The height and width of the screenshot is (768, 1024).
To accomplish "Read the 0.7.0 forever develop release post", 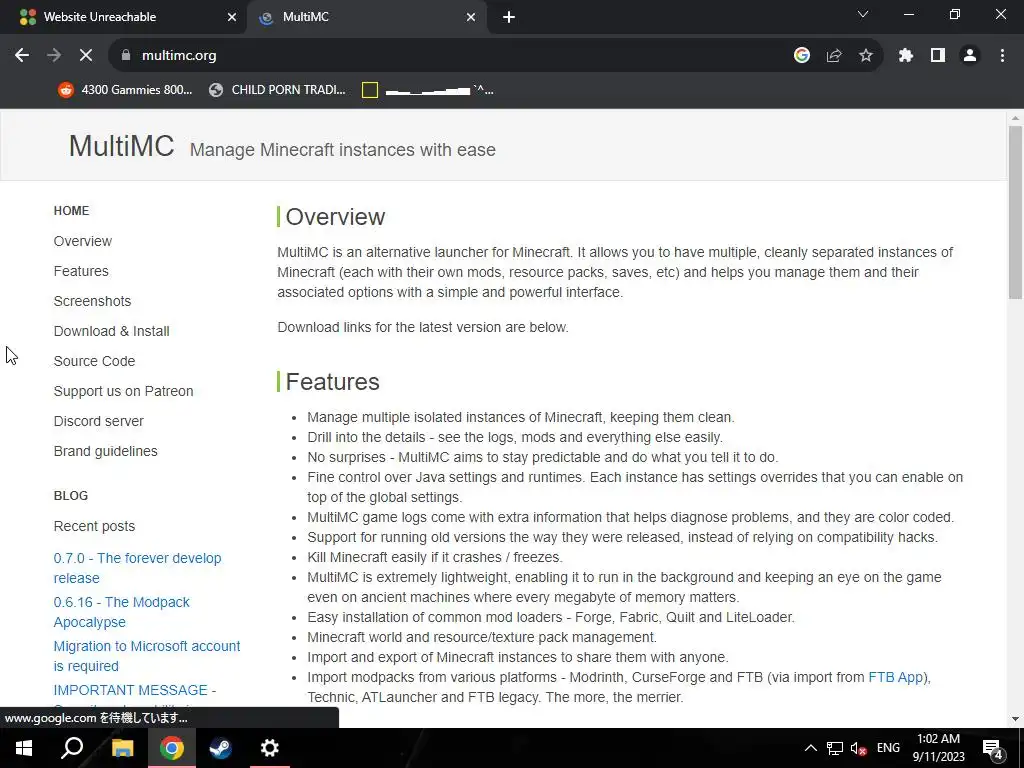I will [x=137, y=568].
